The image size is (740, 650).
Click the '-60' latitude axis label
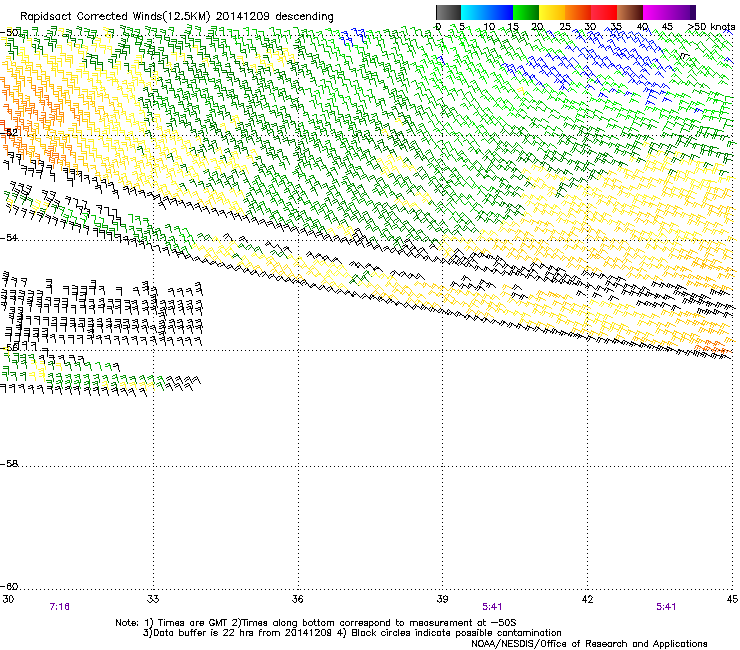(9, 587)
